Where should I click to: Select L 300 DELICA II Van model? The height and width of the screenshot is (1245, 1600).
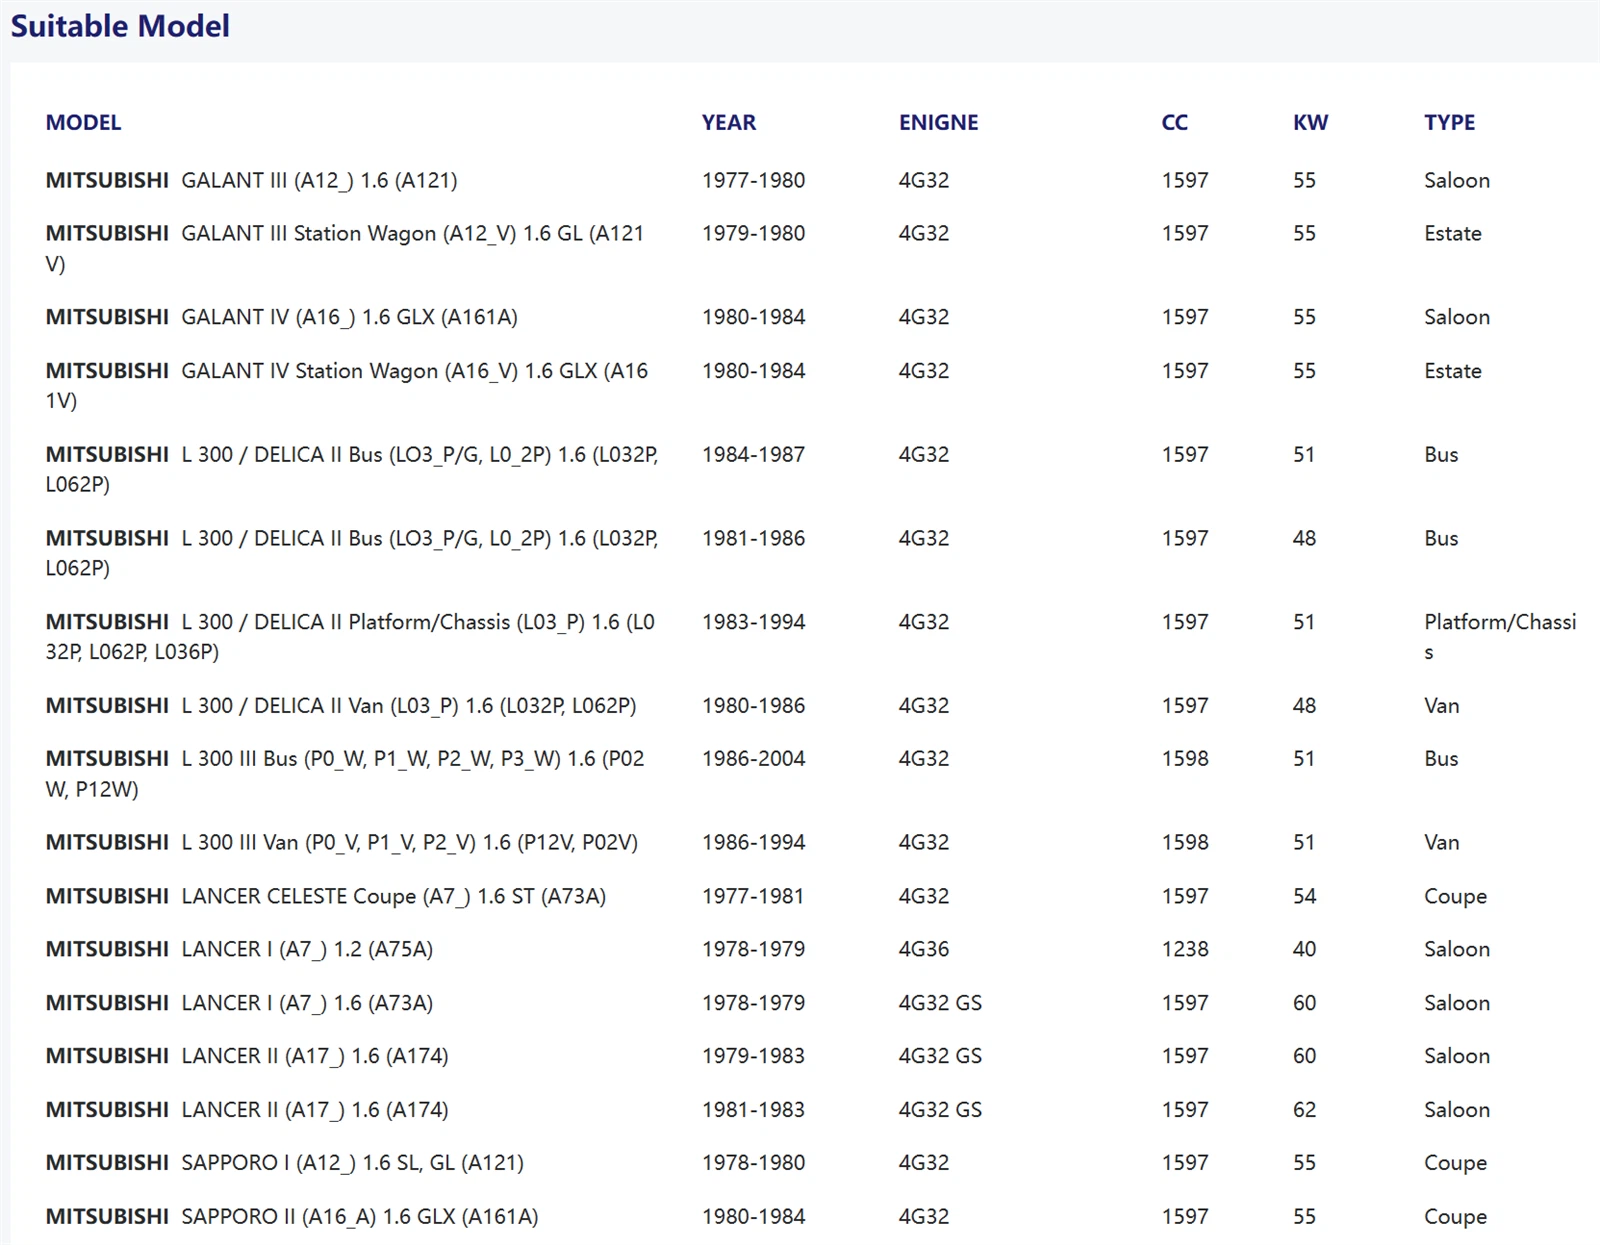click(x=341, y=705)
